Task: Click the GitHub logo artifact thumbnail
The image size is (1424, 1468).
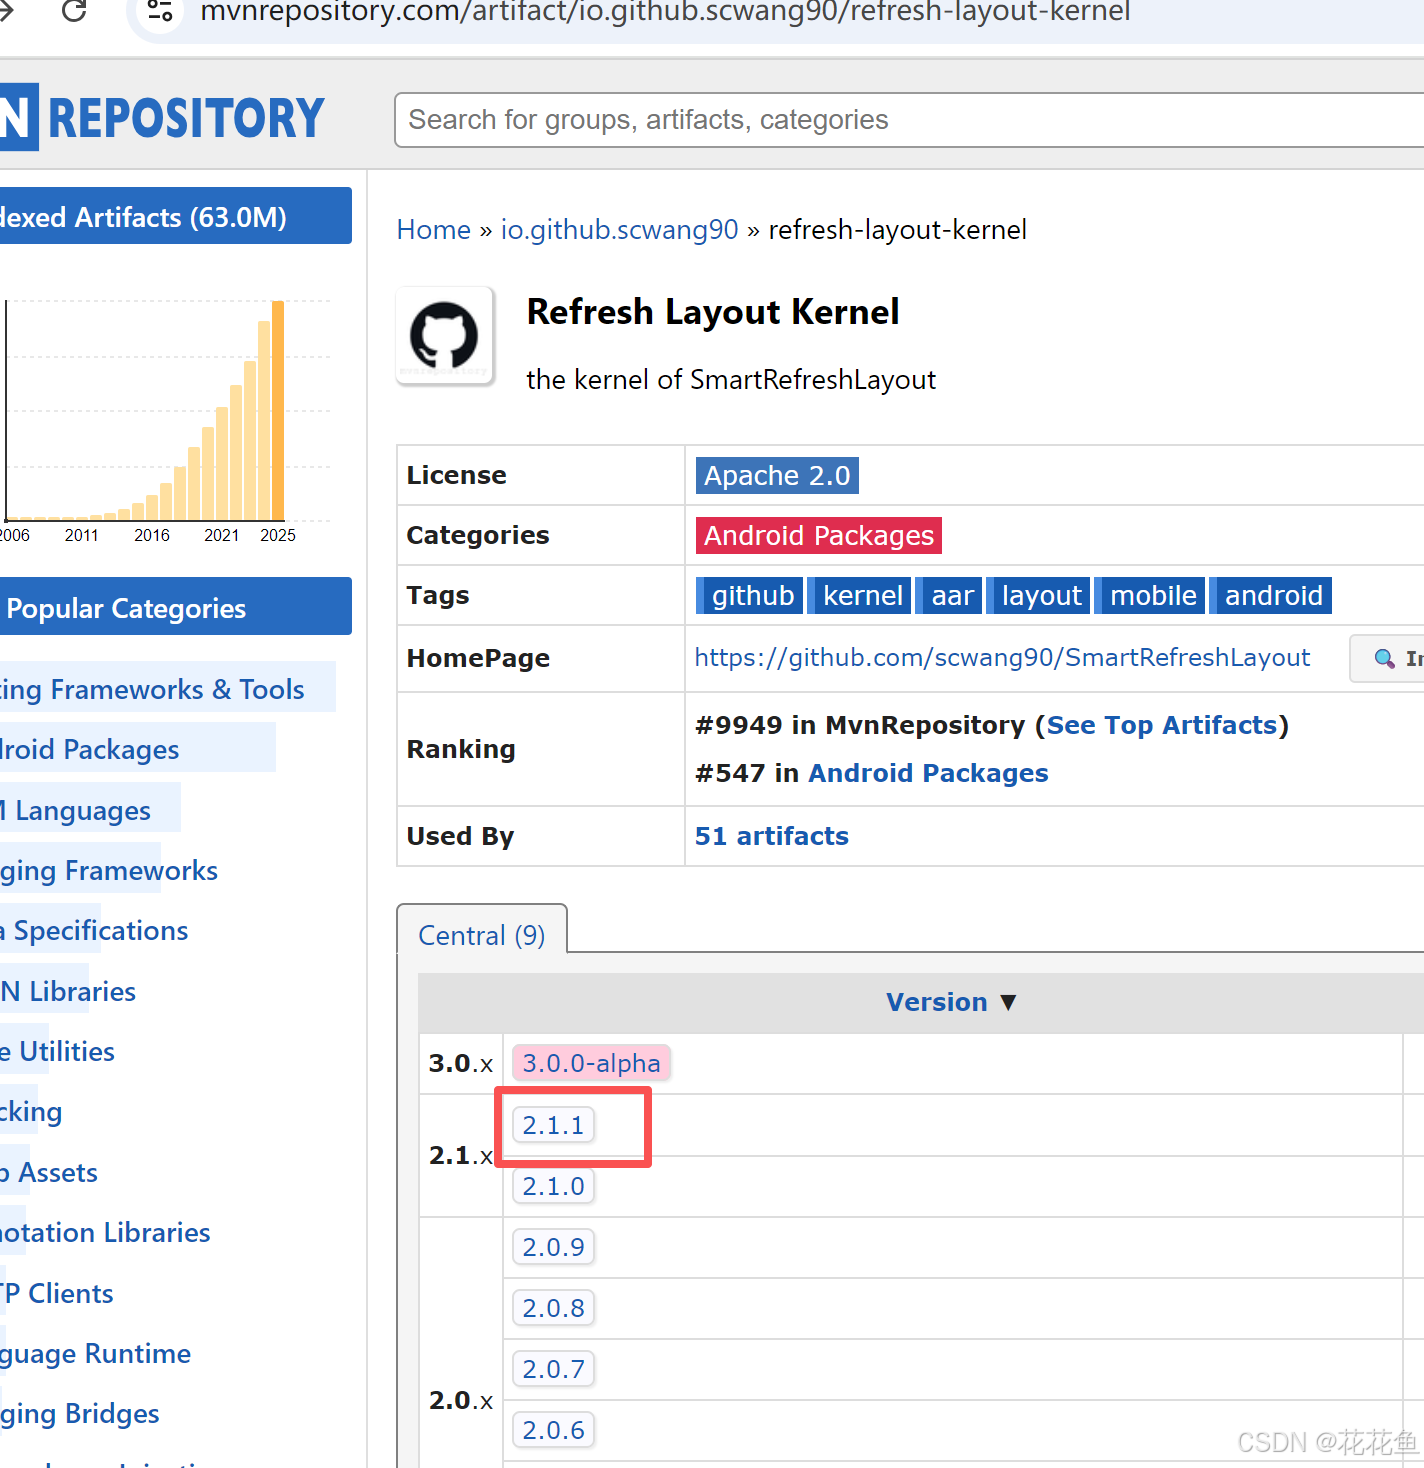Action: click(445, 336)
